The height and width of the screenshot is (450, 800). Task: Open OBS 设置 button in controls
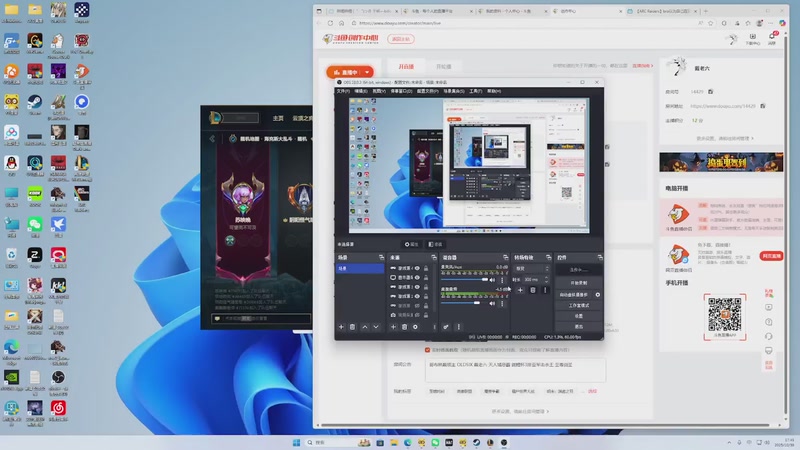[x=579, y=316]
